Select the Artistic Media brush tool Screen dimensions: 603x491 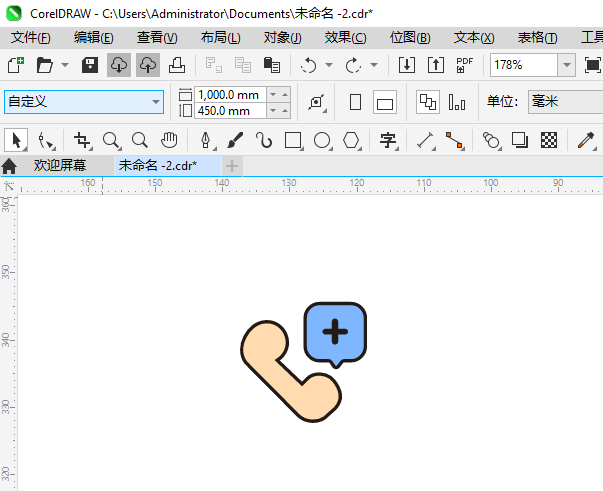[x=235, y=140]
